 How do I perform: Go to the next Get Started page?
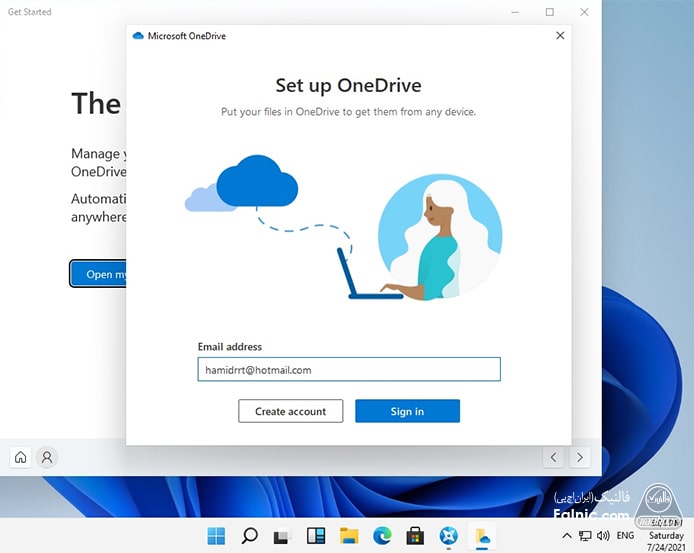pos(580,457)
